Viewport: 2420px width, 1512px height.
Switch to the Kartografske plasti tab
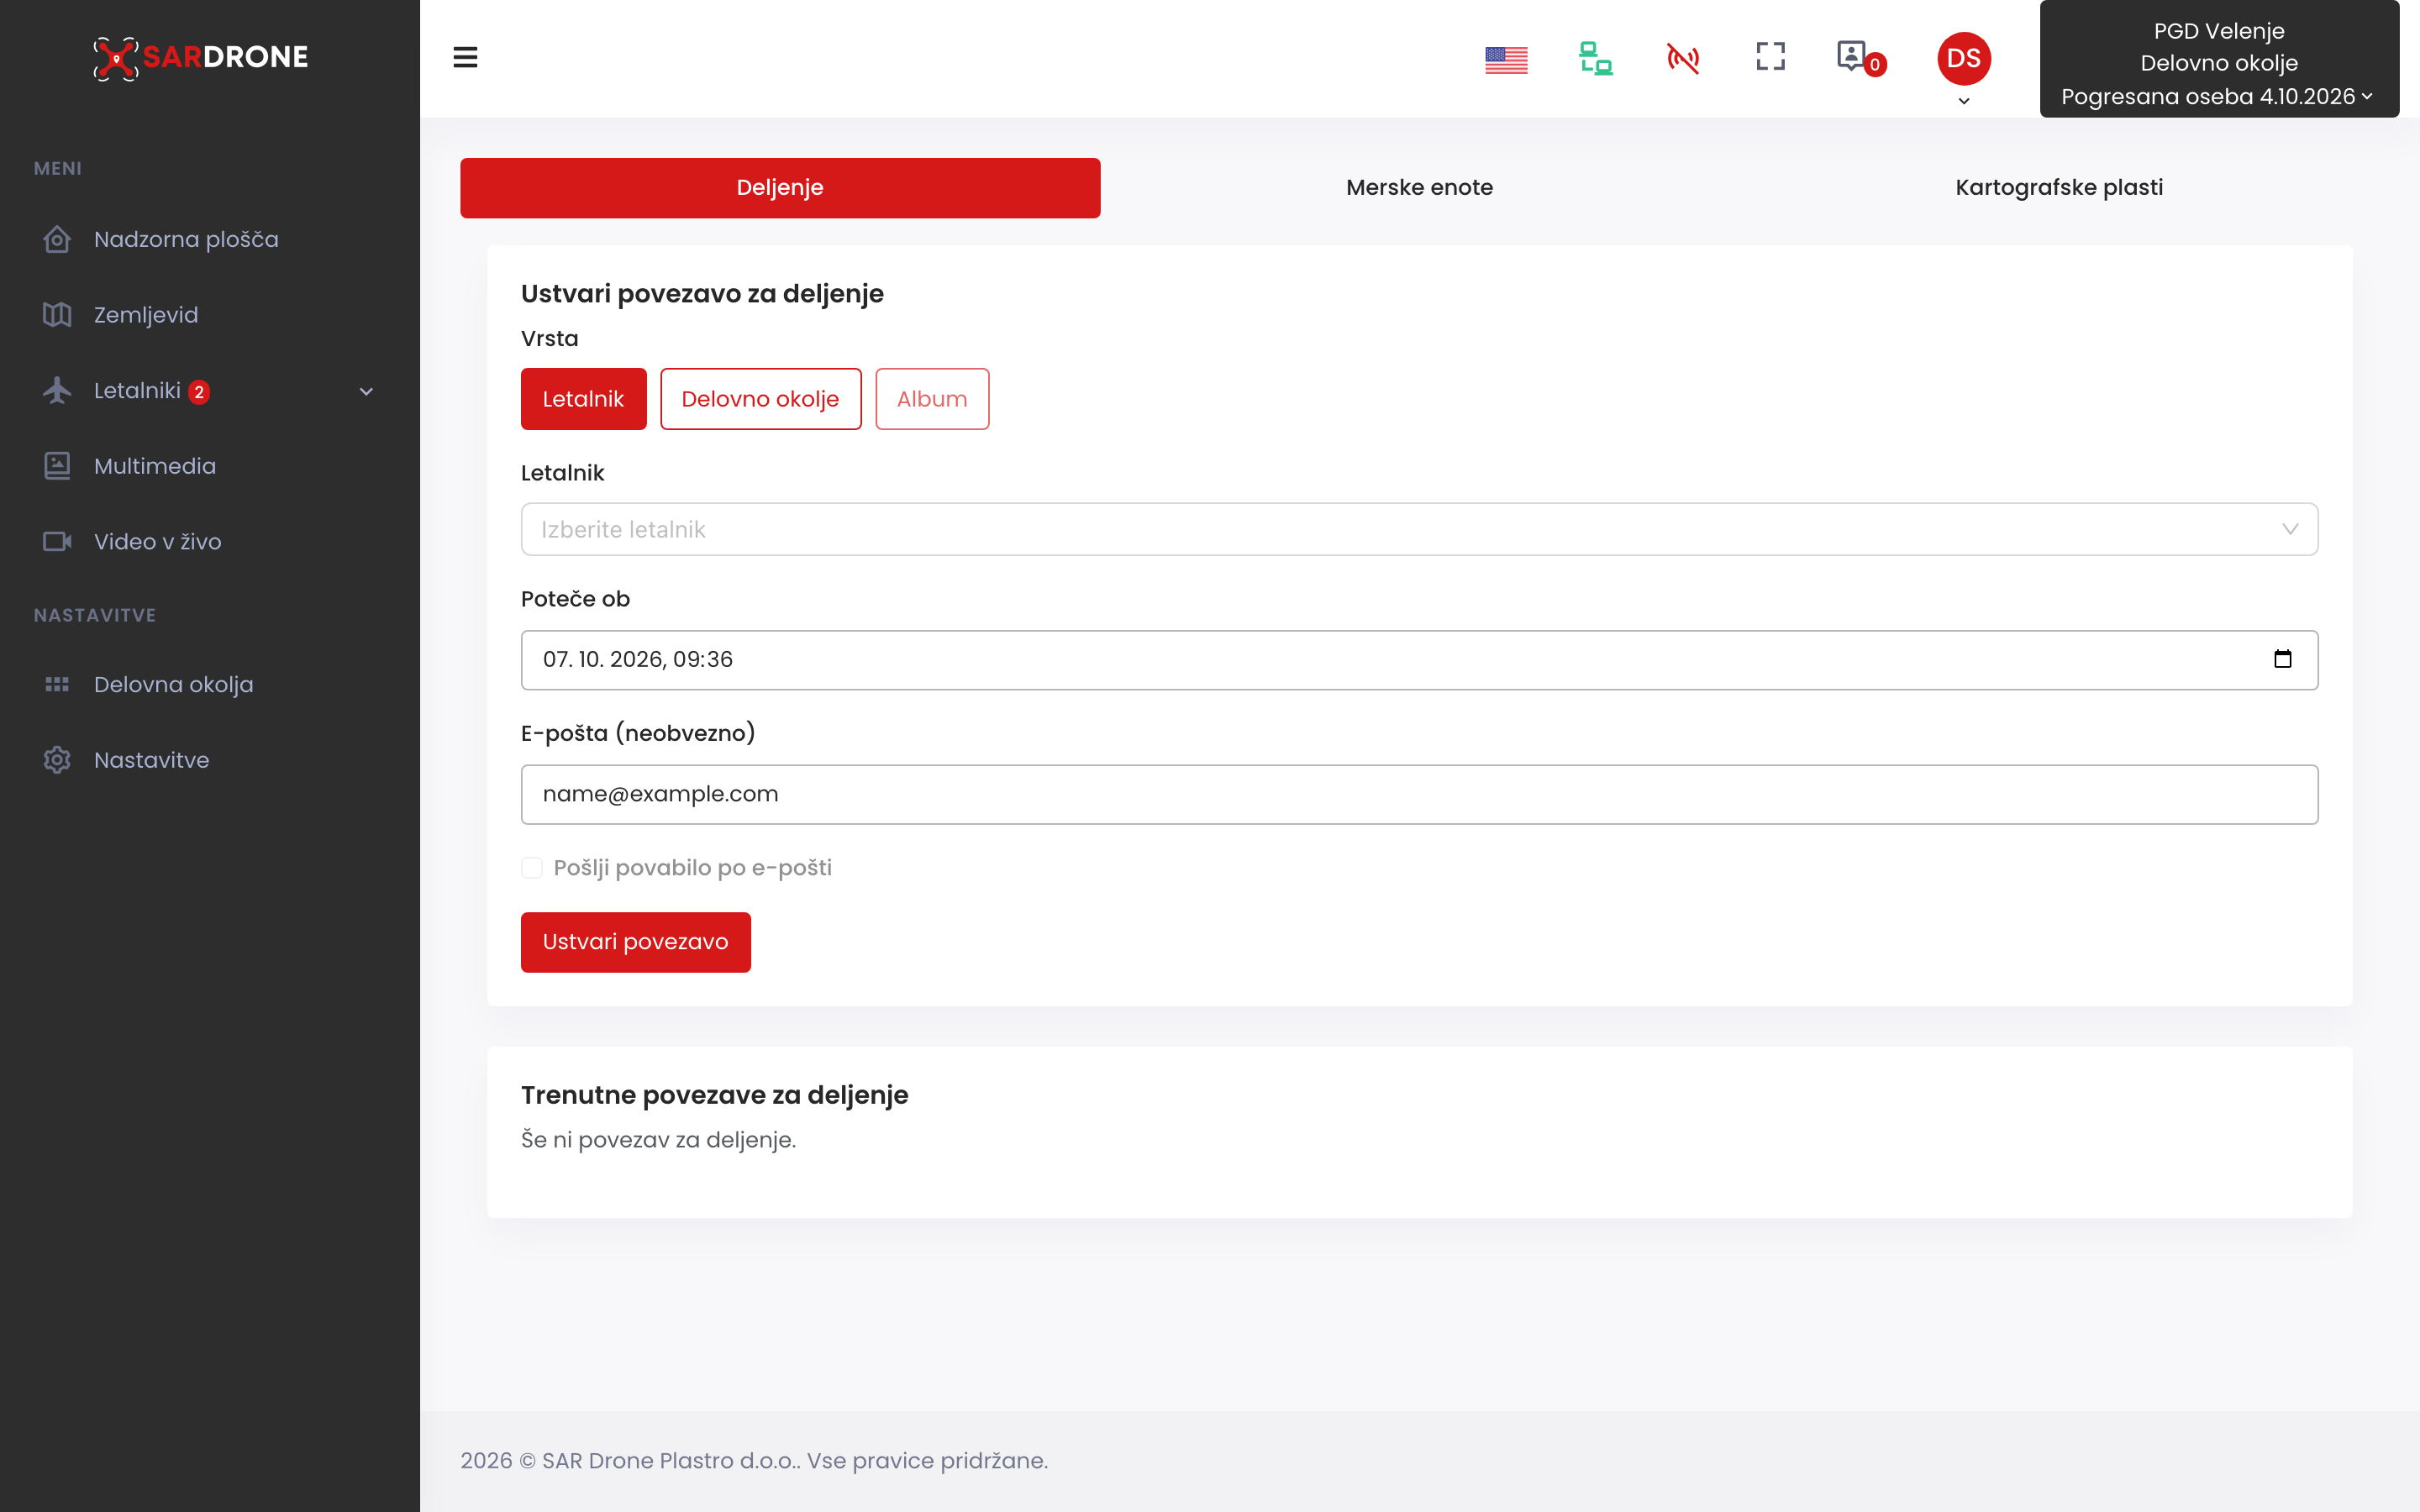click(2059, 188)
